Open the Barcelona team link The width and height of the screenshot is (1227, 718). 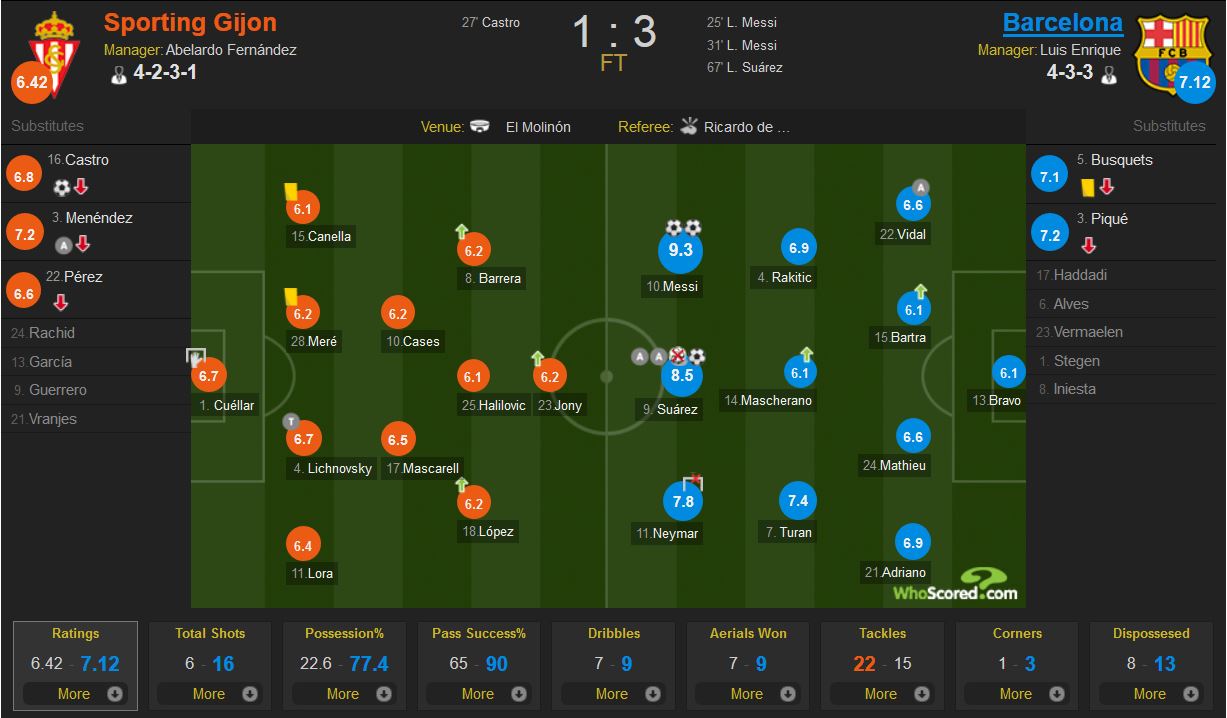pos(1062,22)
